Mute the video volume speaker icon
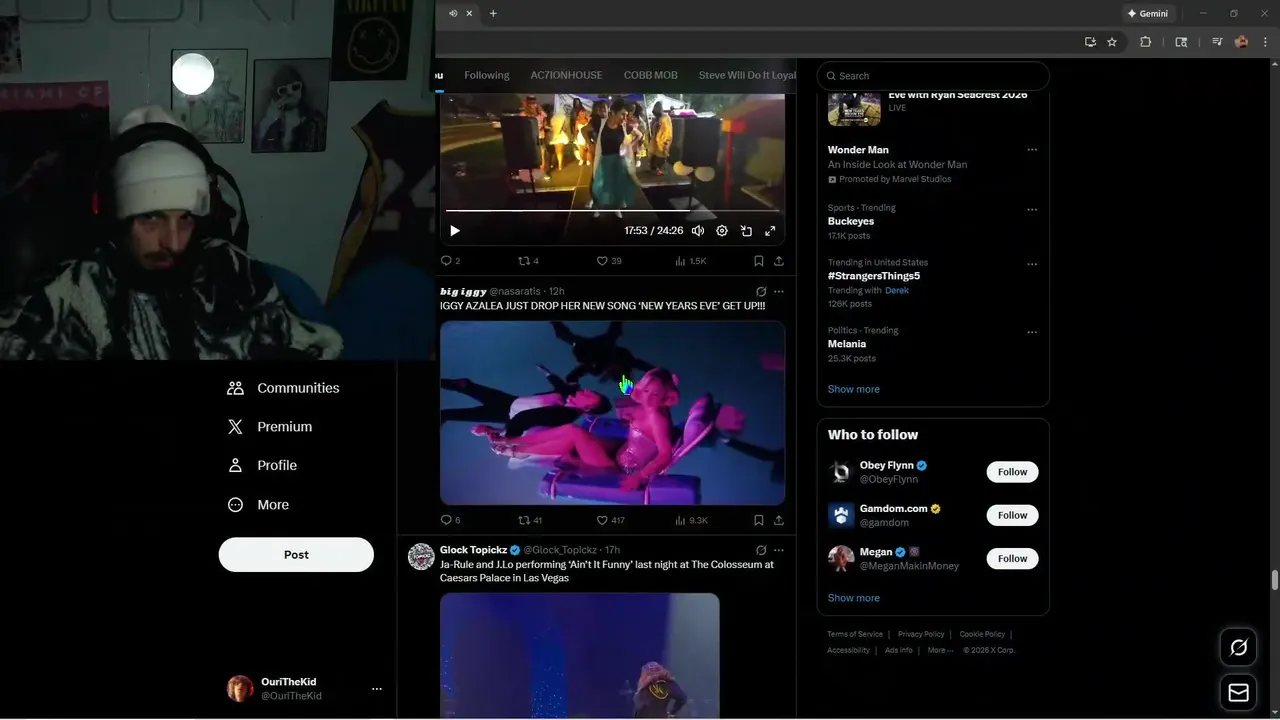Screen dimensions: 1280x720 click(698, 231)
